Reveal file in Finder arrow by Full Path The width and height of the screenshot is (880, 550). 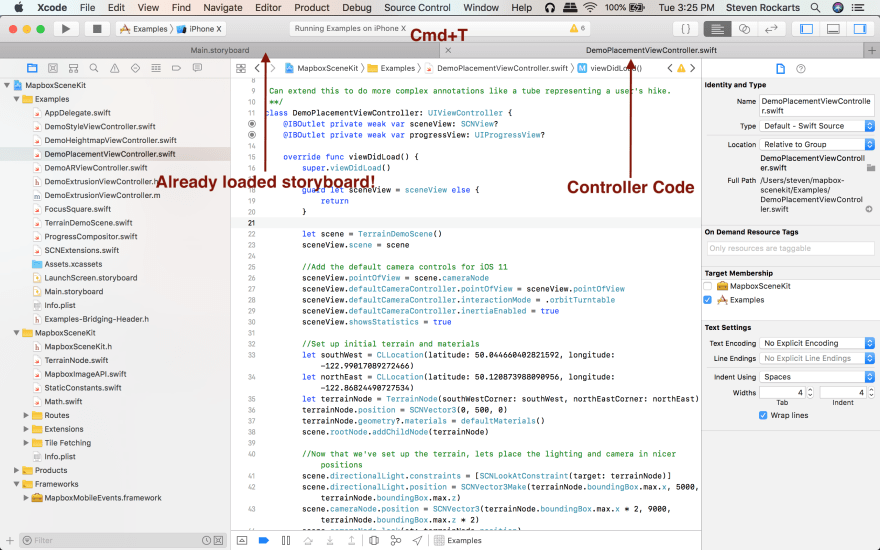click(869, 209)
